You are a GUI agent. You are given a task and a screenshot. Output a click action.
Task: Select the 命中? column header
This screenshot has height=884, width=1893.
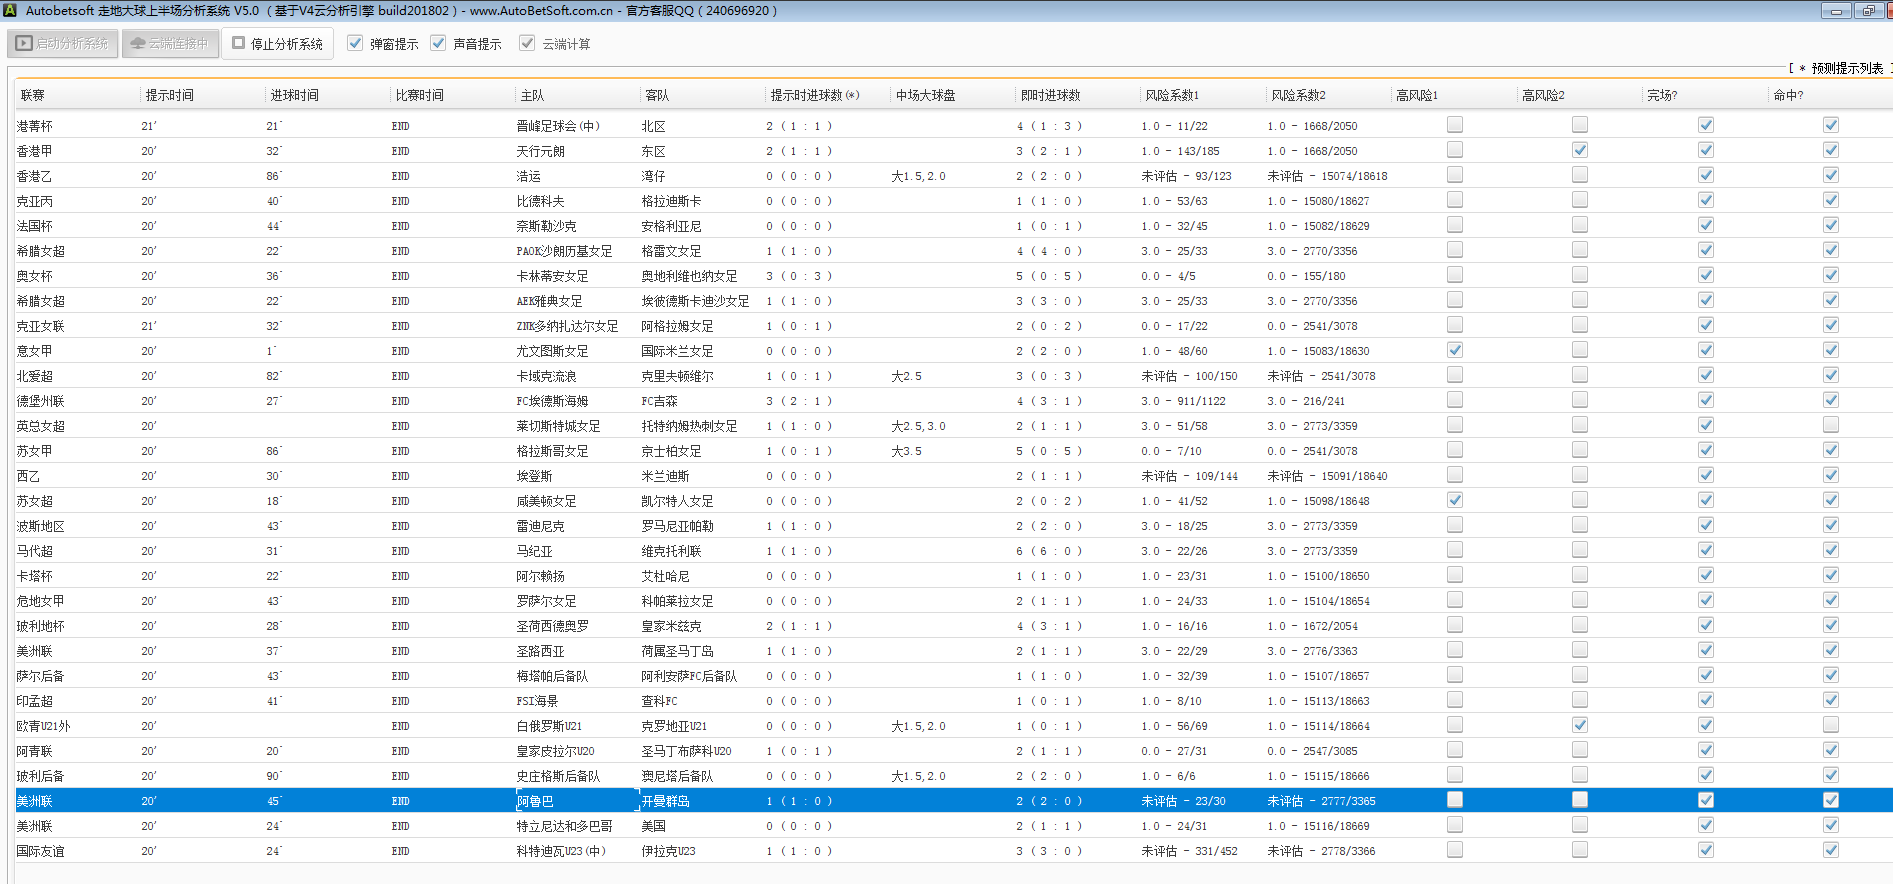pyautogui.click(x=1788, y=95)
